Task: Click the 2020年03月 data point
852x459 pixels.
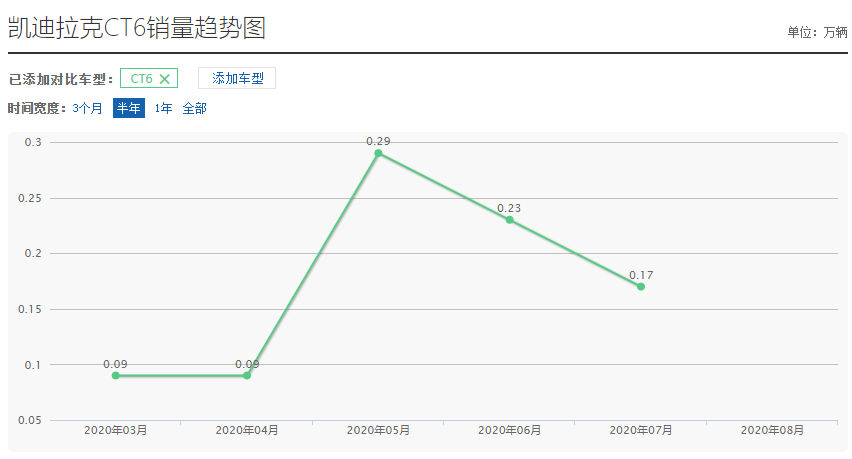Action: 116,375
